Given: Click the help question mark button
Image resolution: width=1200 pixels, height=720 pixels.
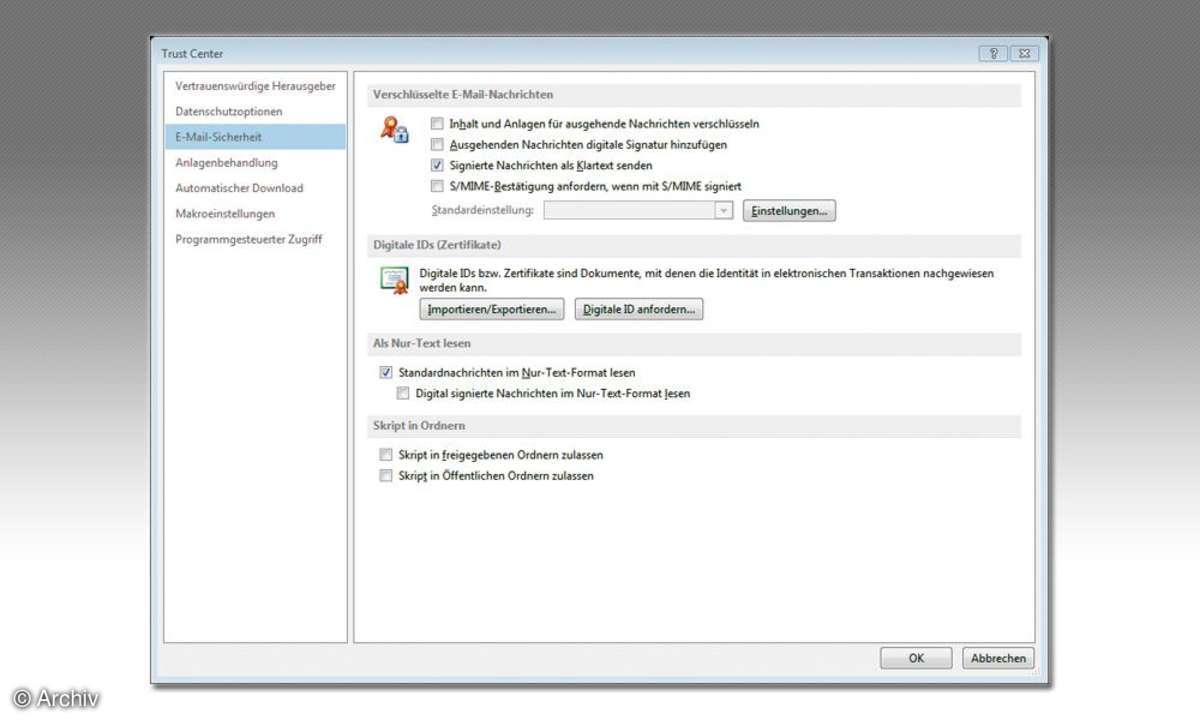Looking at the screenshot, I should coord(993,54).
